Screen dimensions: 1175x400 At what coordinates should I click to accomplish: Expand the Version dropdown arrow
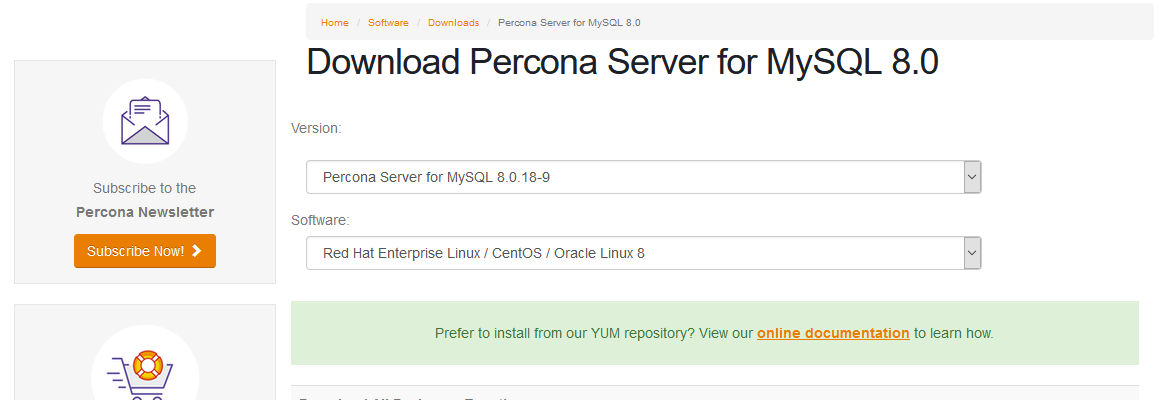[972, 177]
